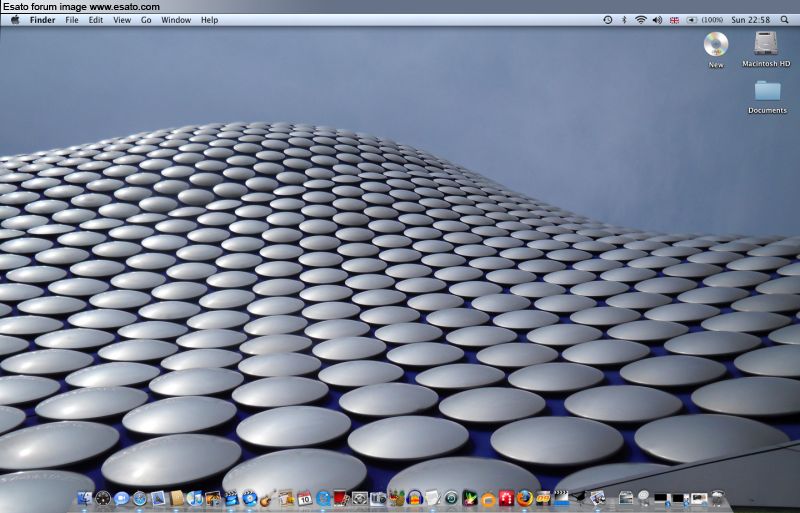The width and height of the screenshot is (800, 513).
Task: Open the Apple menu
Action: pos(15,20)
